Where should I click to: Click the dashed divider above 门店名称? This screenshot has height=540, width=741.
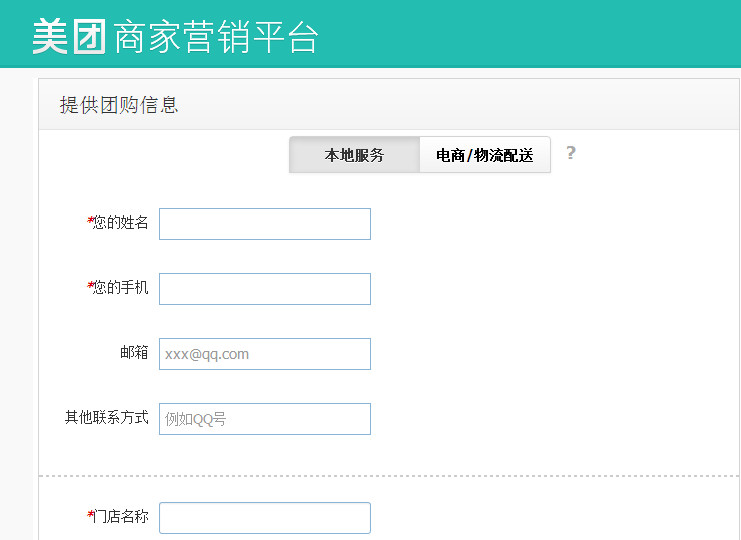(390, 475)
